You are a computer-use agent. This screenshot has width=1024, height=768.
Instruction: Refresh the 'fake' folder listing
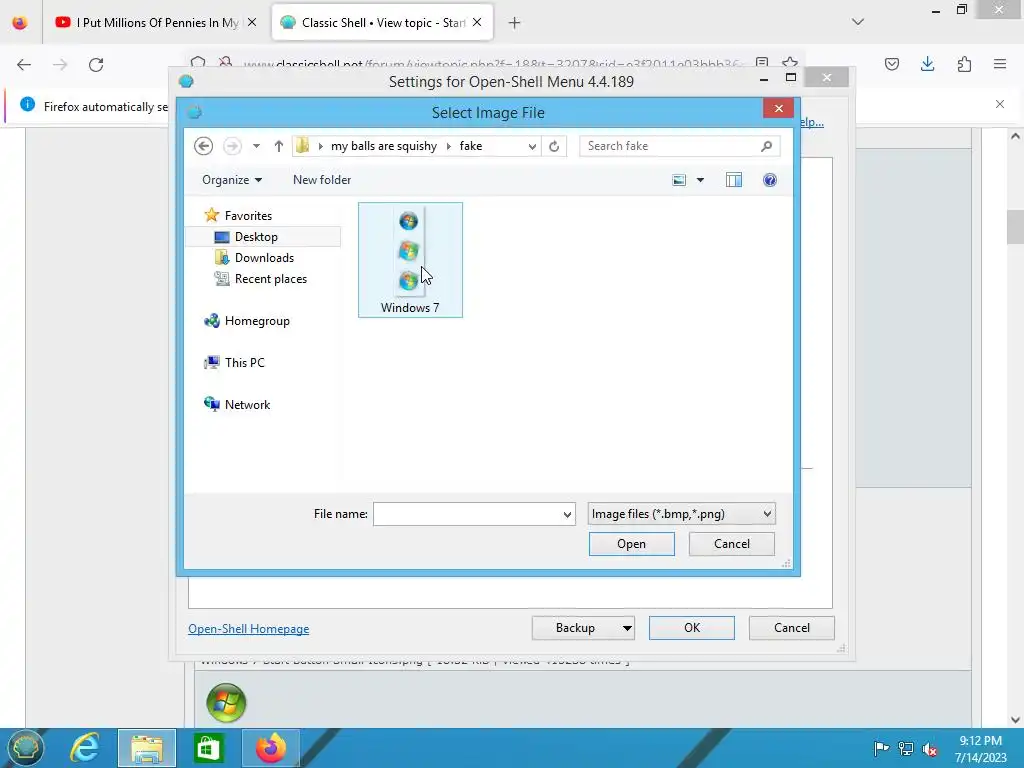pos(554,146)
